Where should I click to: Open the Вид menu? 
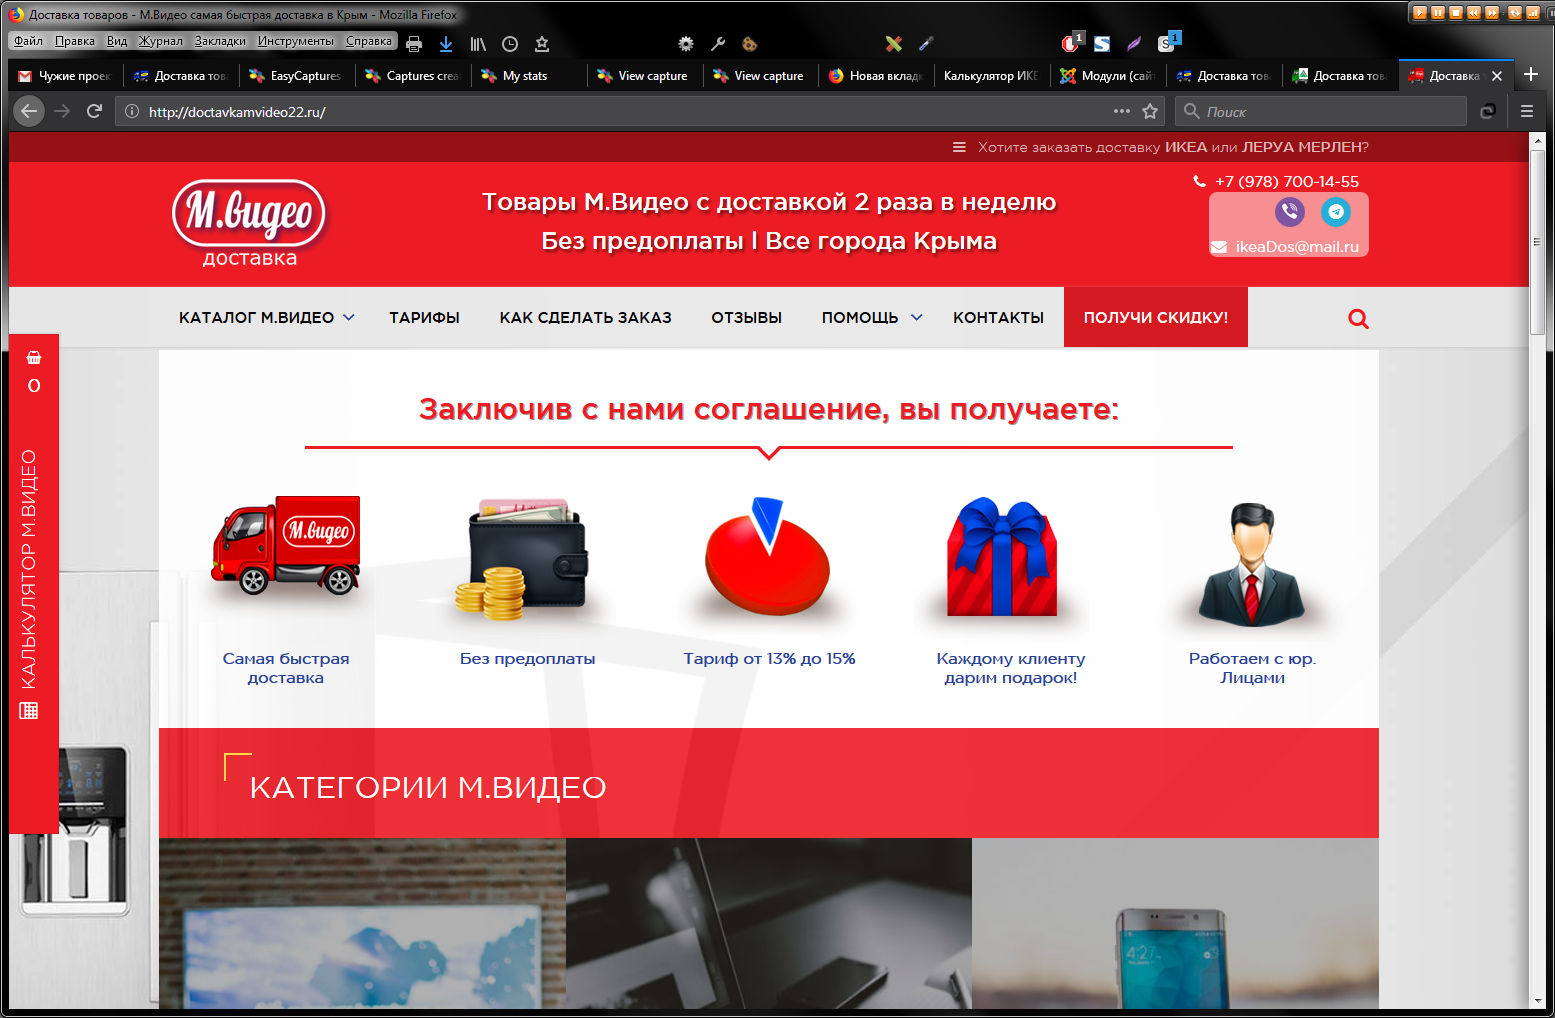pos(117,41)
